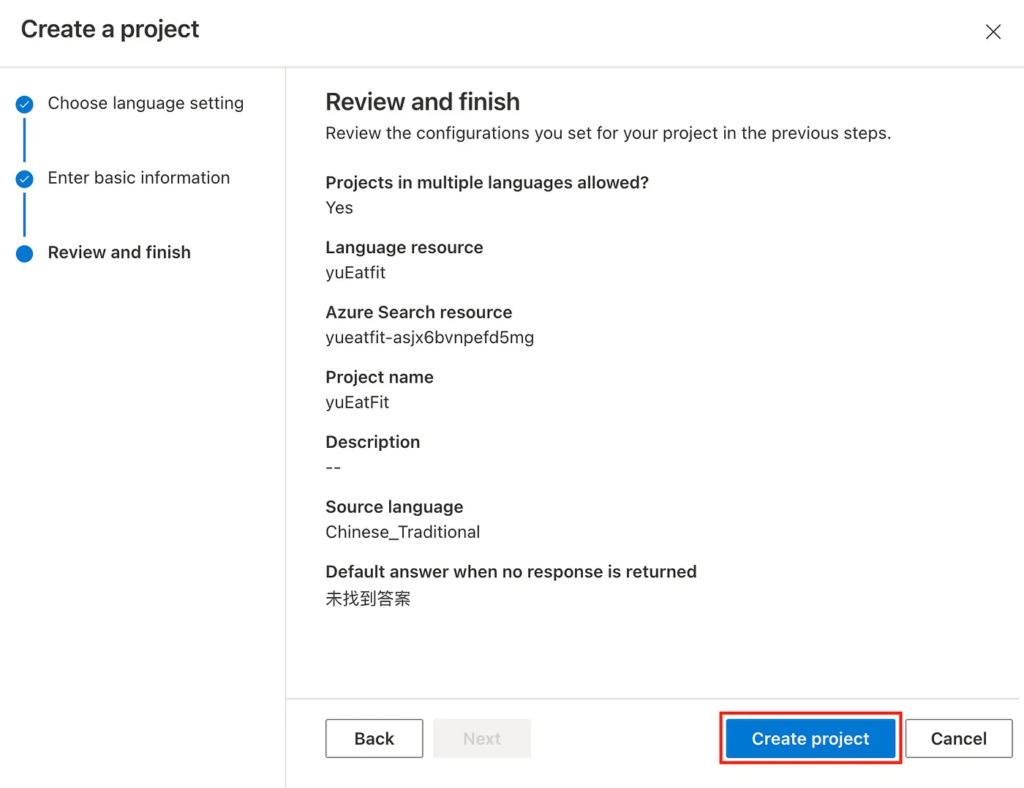Screen dimensions: 1024x788
Task: Select the Language resource value yuEatfit
Action: tap(355, 272)
